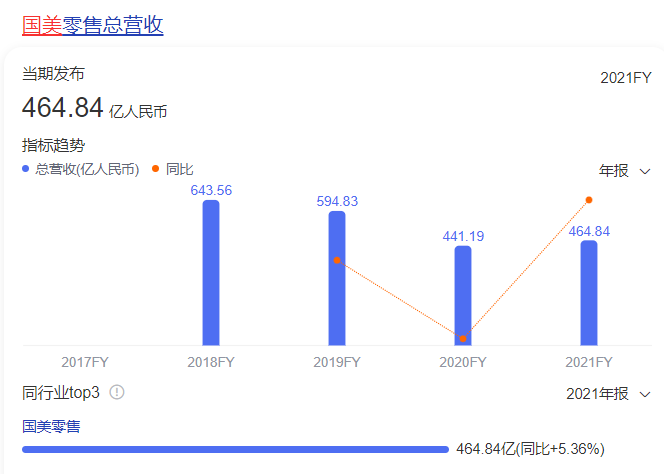Screen dimensions: 664x474
Task: Click the 2020FY axis label
Action: click(463, 362)
